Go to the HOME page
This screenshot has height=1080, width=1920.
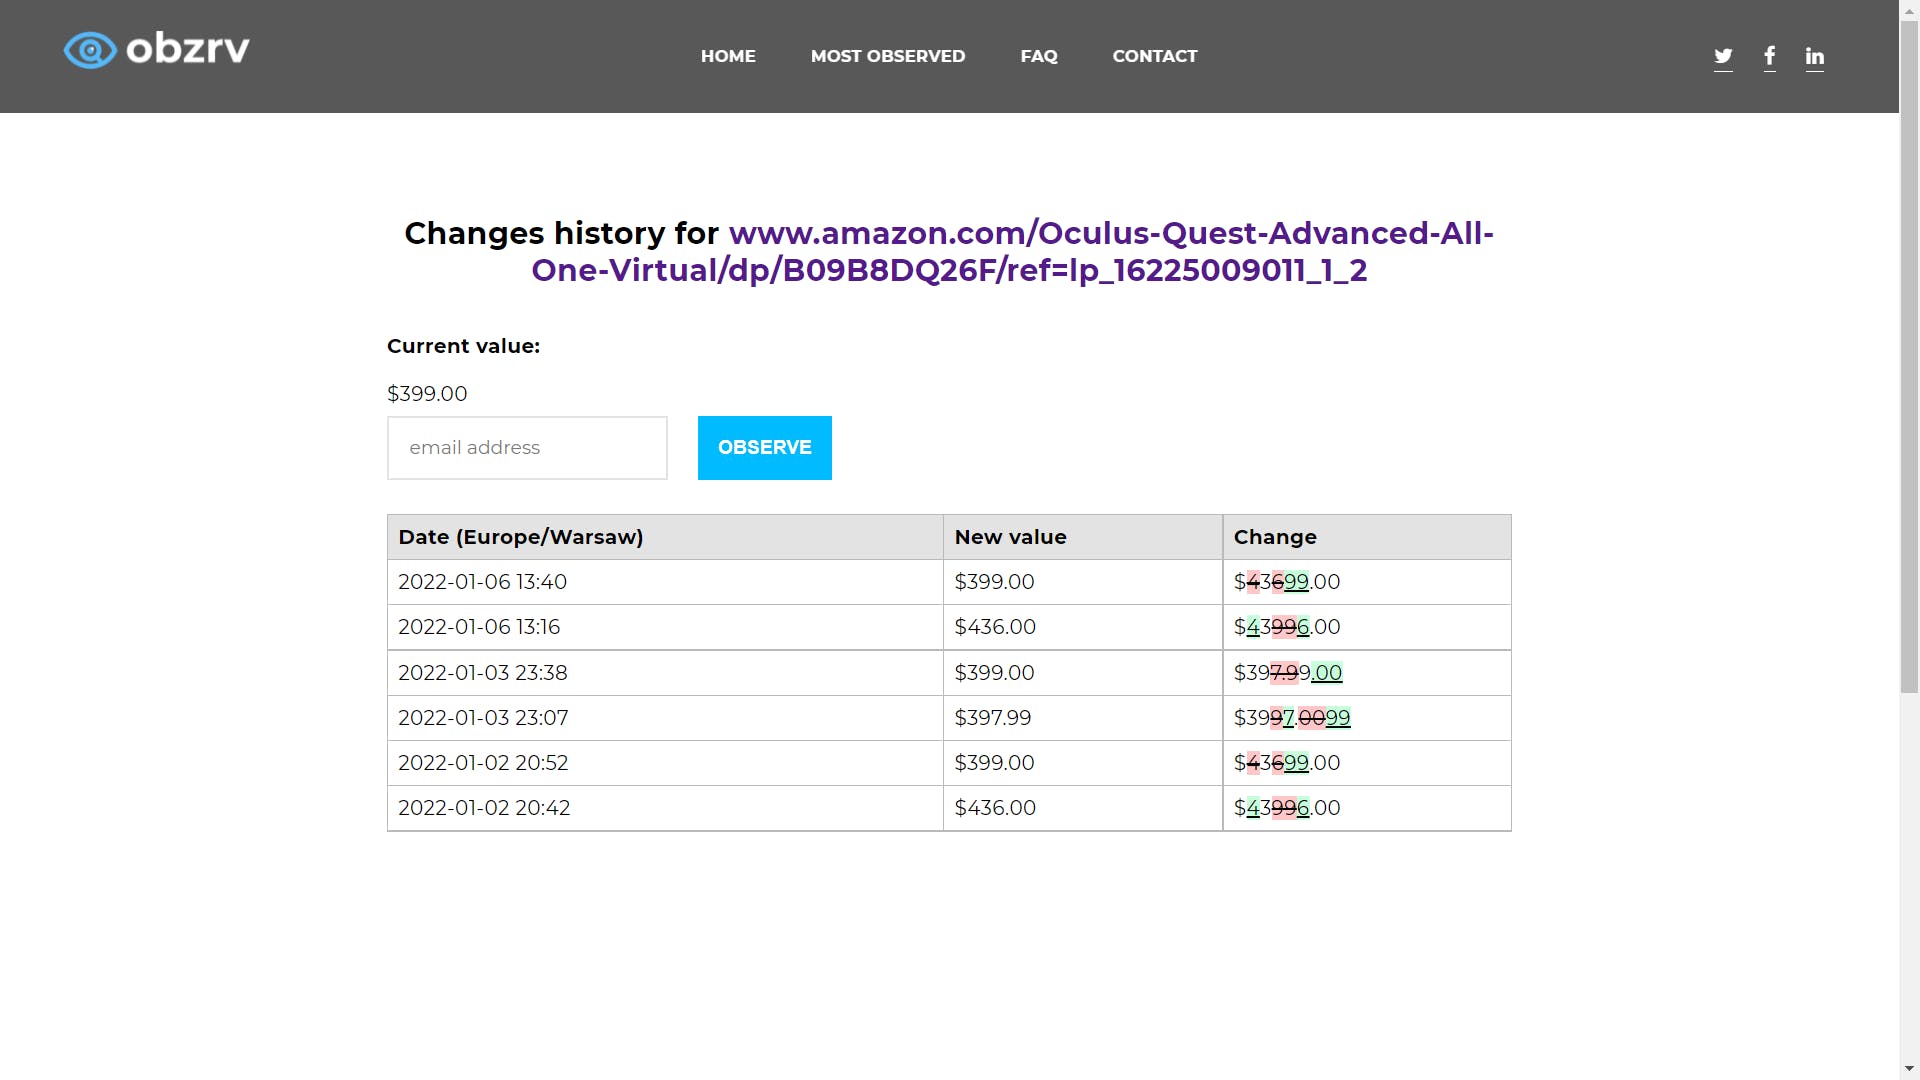pos(728,56)
